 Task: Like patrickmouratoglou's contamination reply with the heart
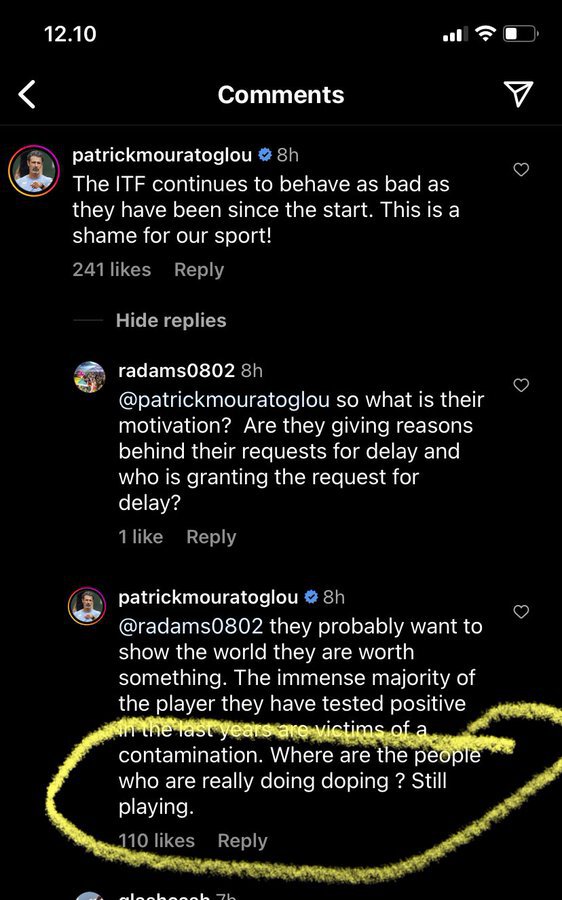pyautogui.click(x=521, y=611)
